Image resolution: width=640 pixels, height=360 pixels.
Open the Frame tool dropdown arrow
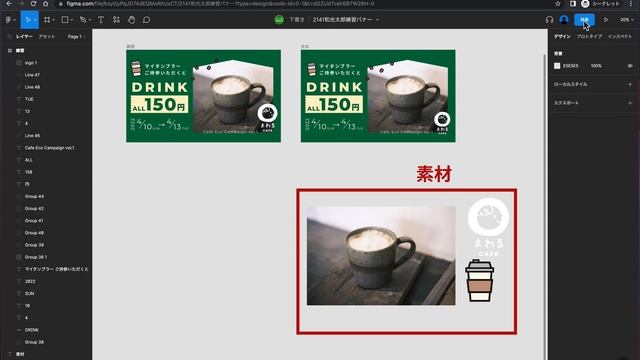pos(53,20)
